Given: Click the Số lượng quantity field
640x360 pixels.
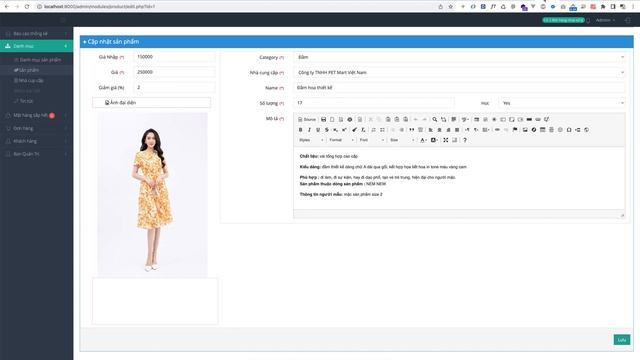Looking at the screenshot, I should coord(373,103).
